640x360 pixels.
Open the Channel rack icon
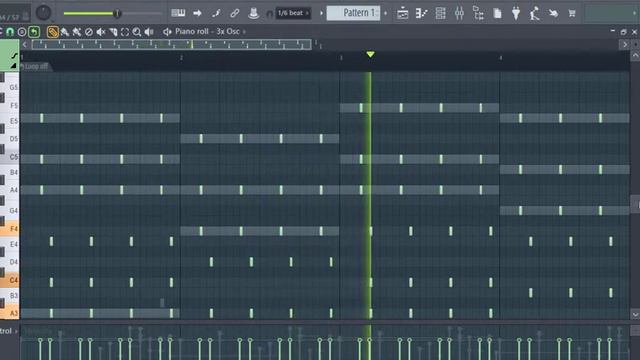point(440,13)
